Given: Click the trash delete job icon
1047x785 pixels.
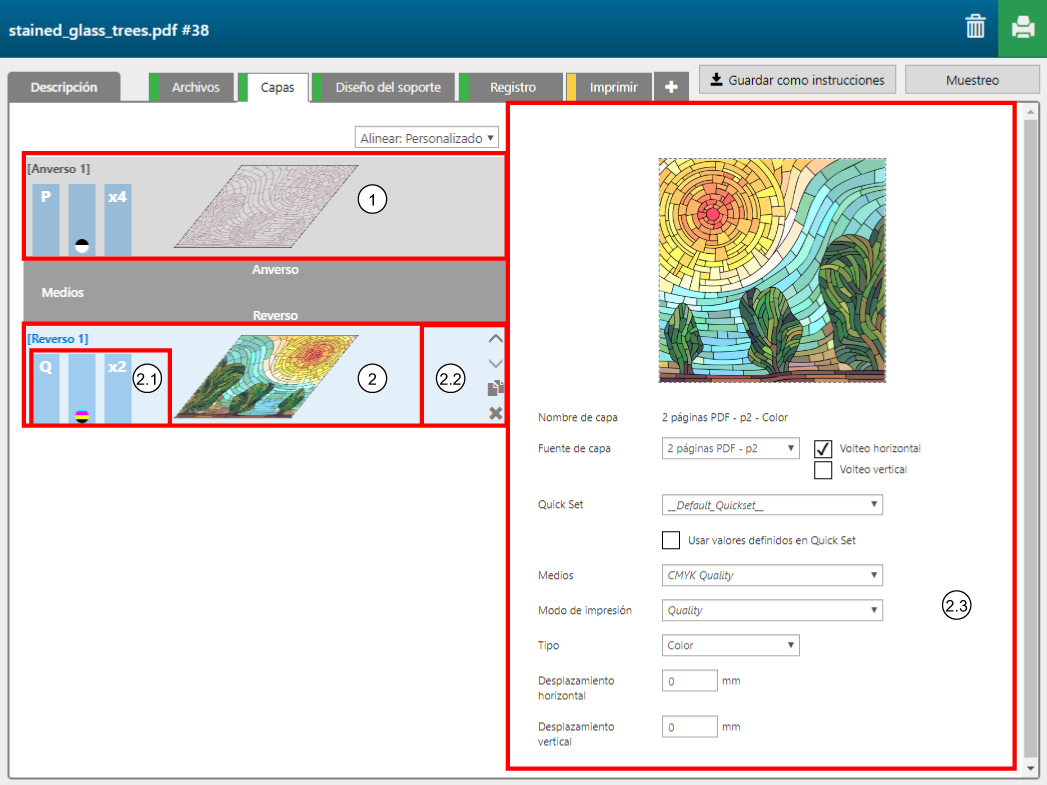Looking at the screenshot, I should 976,27.
